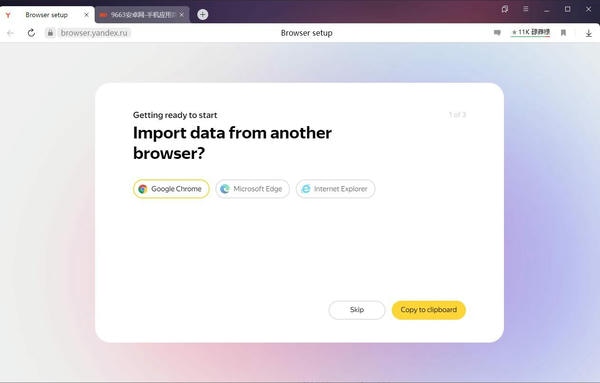Click the Microsoft Edge logo icon
The width and height of the screenshot is (600, 383).
click(x=225, y=189)
